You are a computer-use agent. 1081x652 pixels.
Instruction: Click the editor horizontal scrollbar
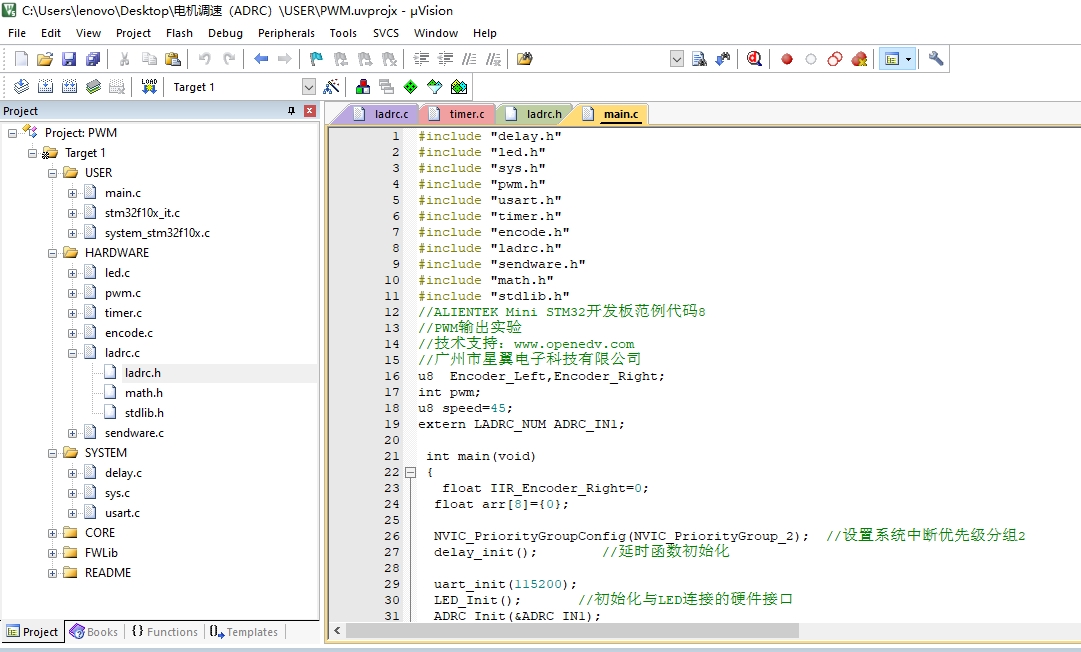[572, 631]
